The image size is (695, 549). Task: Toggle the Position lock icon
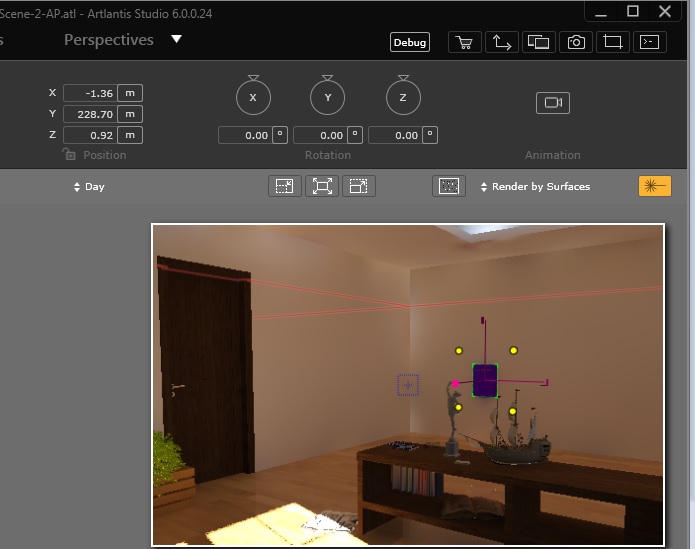[x=69, y=154]
